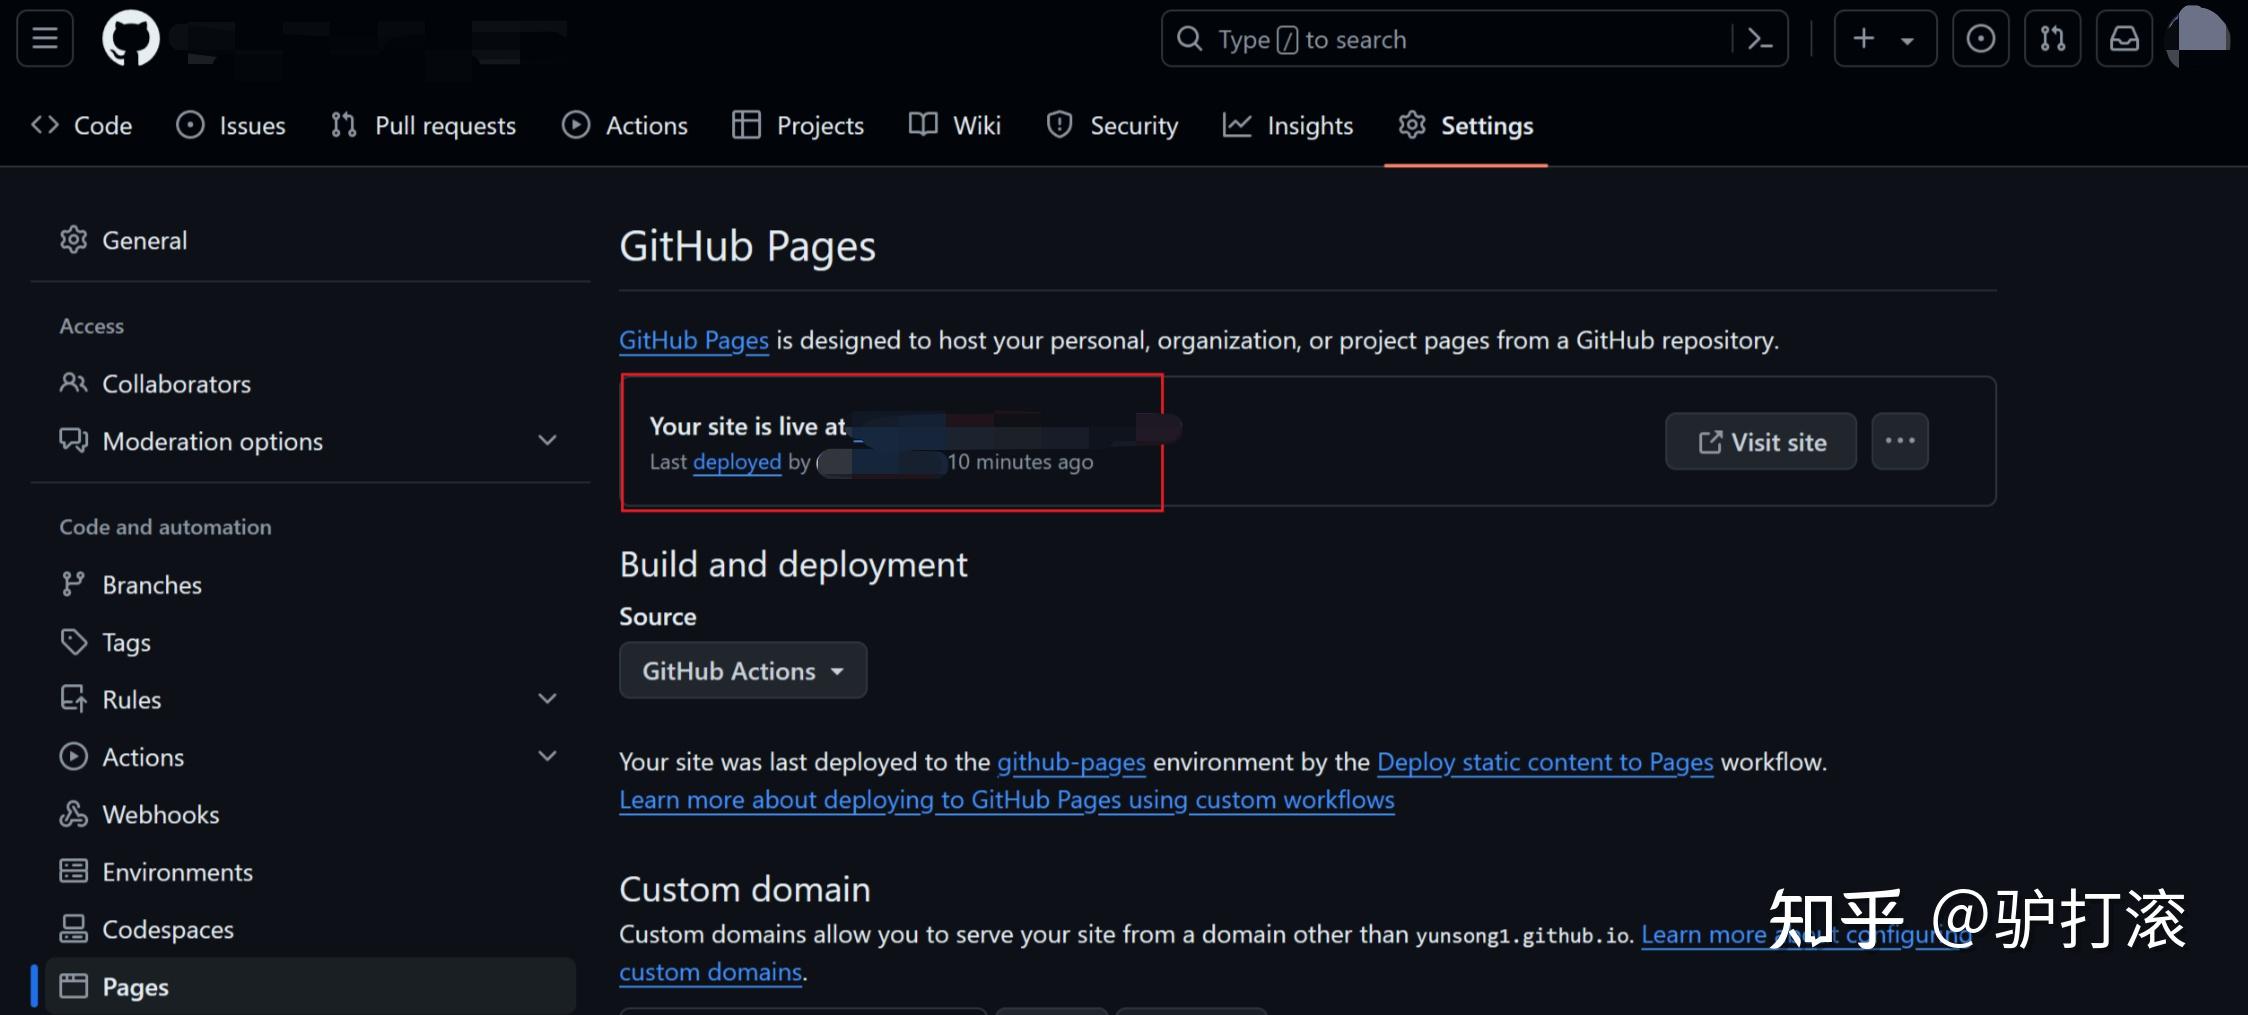
Task: Switch to the Code tab
Action: (x=82, y=126)
